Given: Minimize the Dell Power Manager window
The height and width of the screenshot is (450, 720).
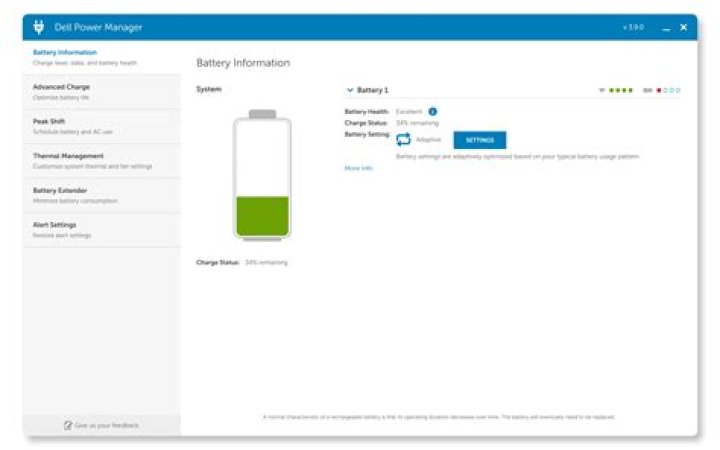Looking at the screenshot, I should (666, 28).
